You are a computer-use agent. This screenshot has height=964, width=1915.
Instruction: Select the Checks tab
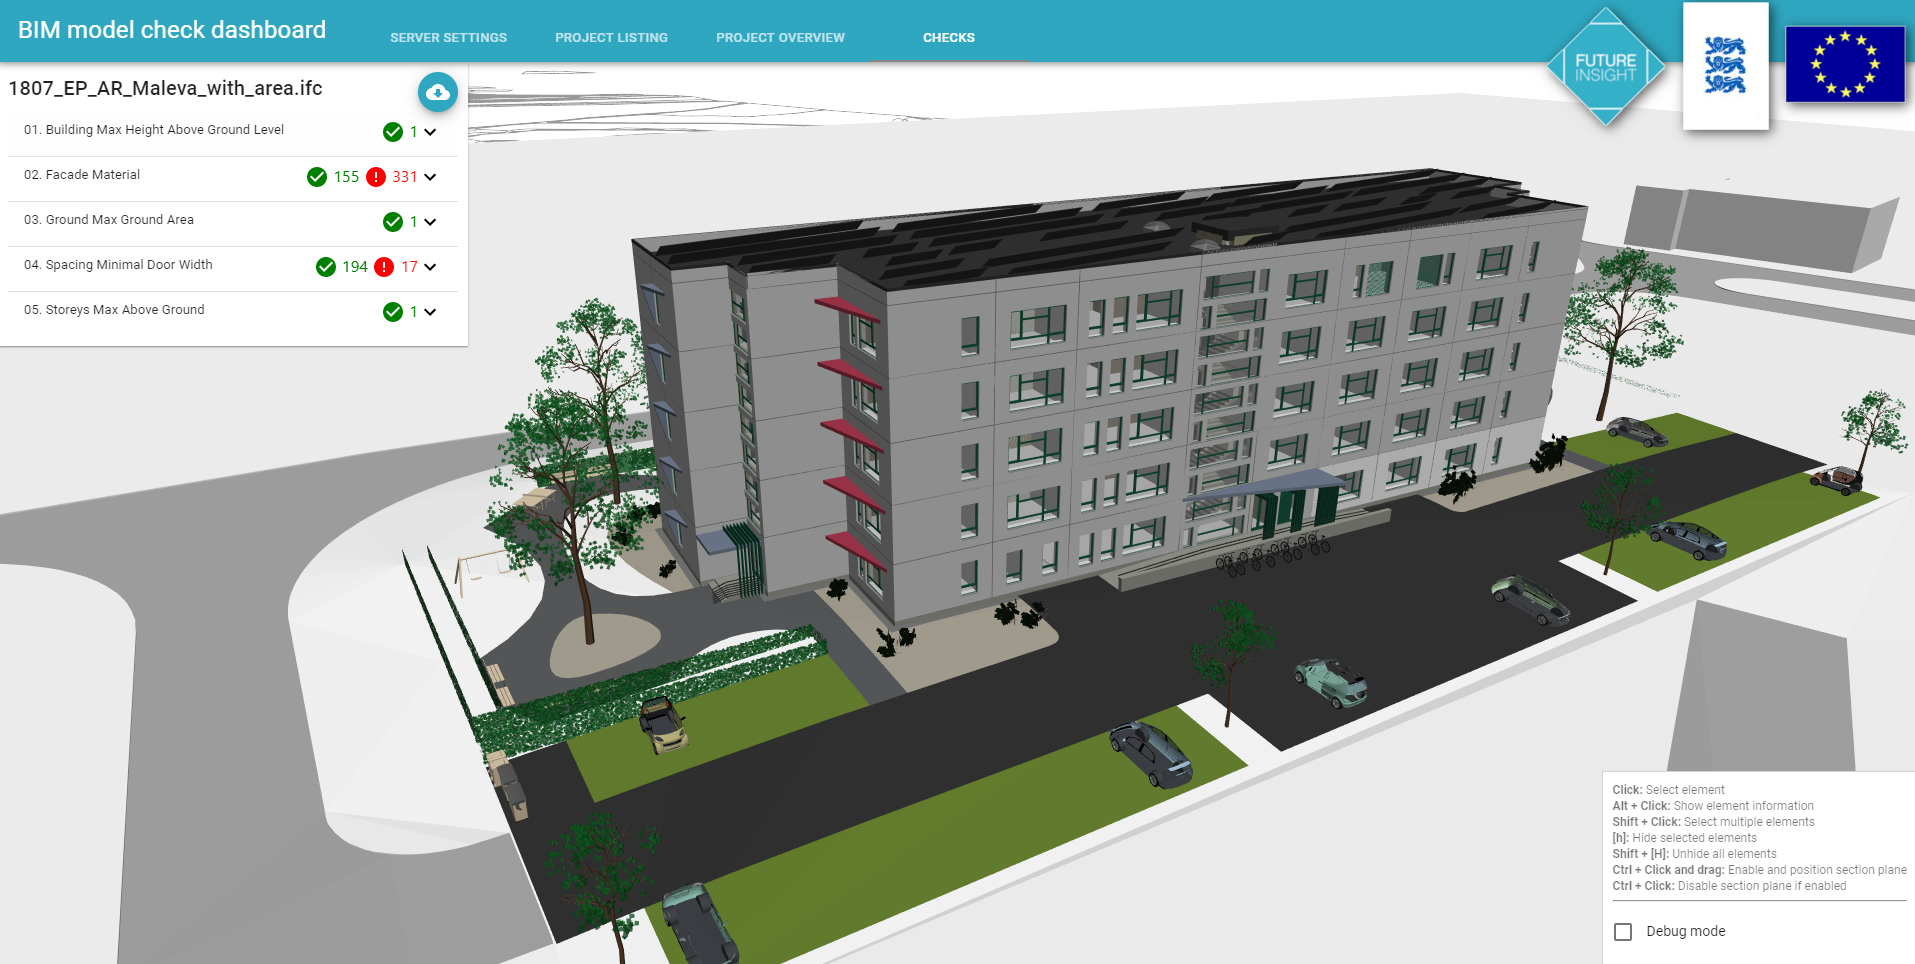click(x=948, y=38)
